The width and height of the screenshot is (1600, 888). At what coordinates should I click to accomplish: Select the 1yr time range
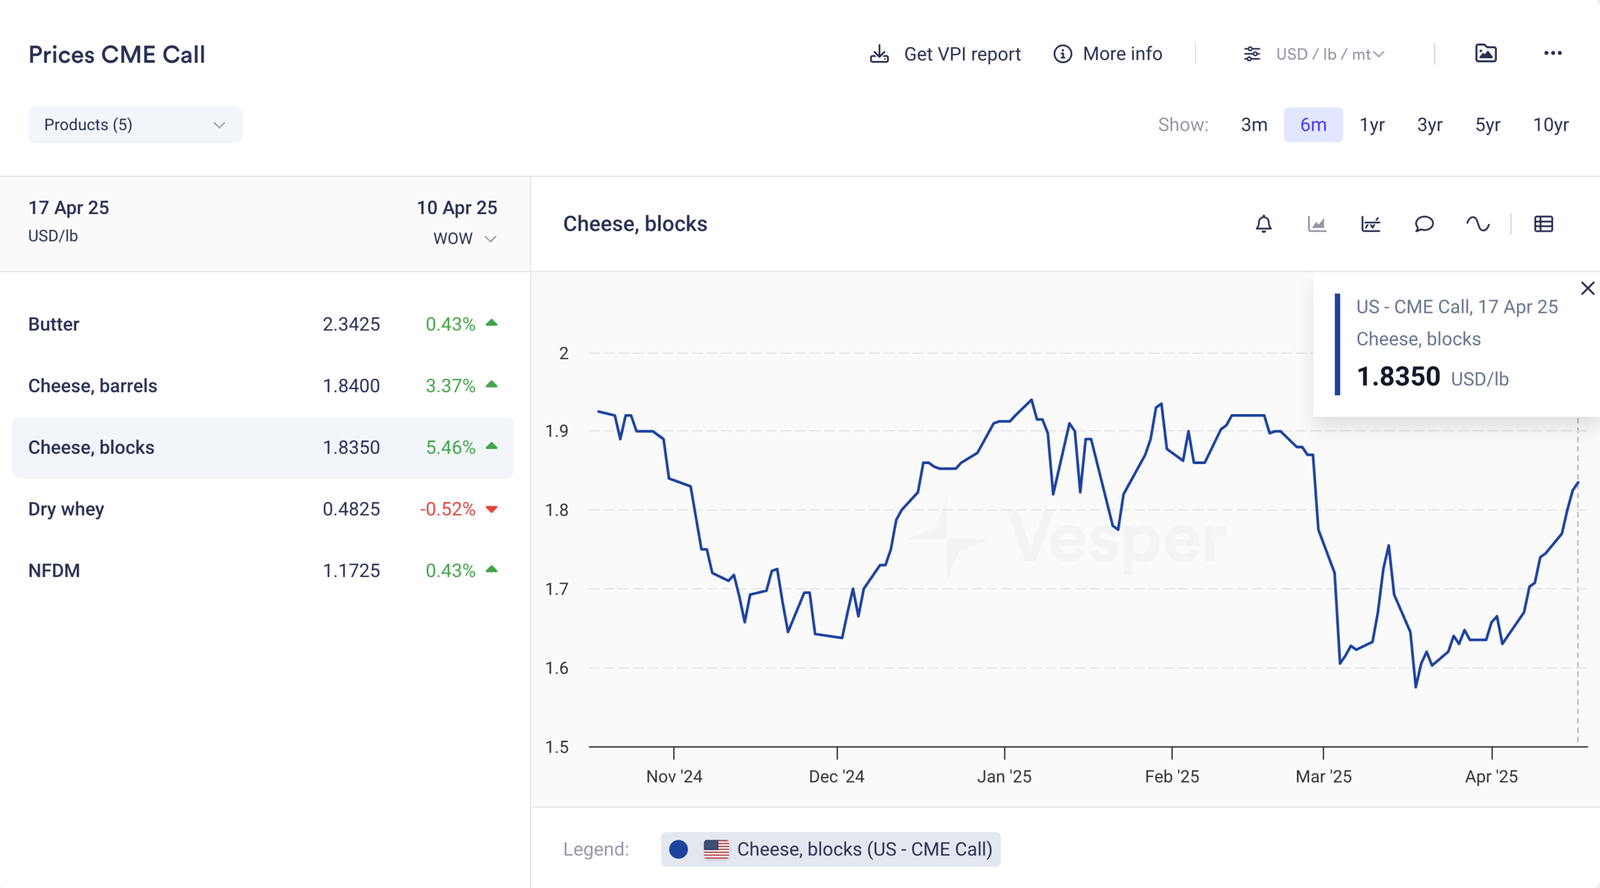click(x=1372, y=125)
